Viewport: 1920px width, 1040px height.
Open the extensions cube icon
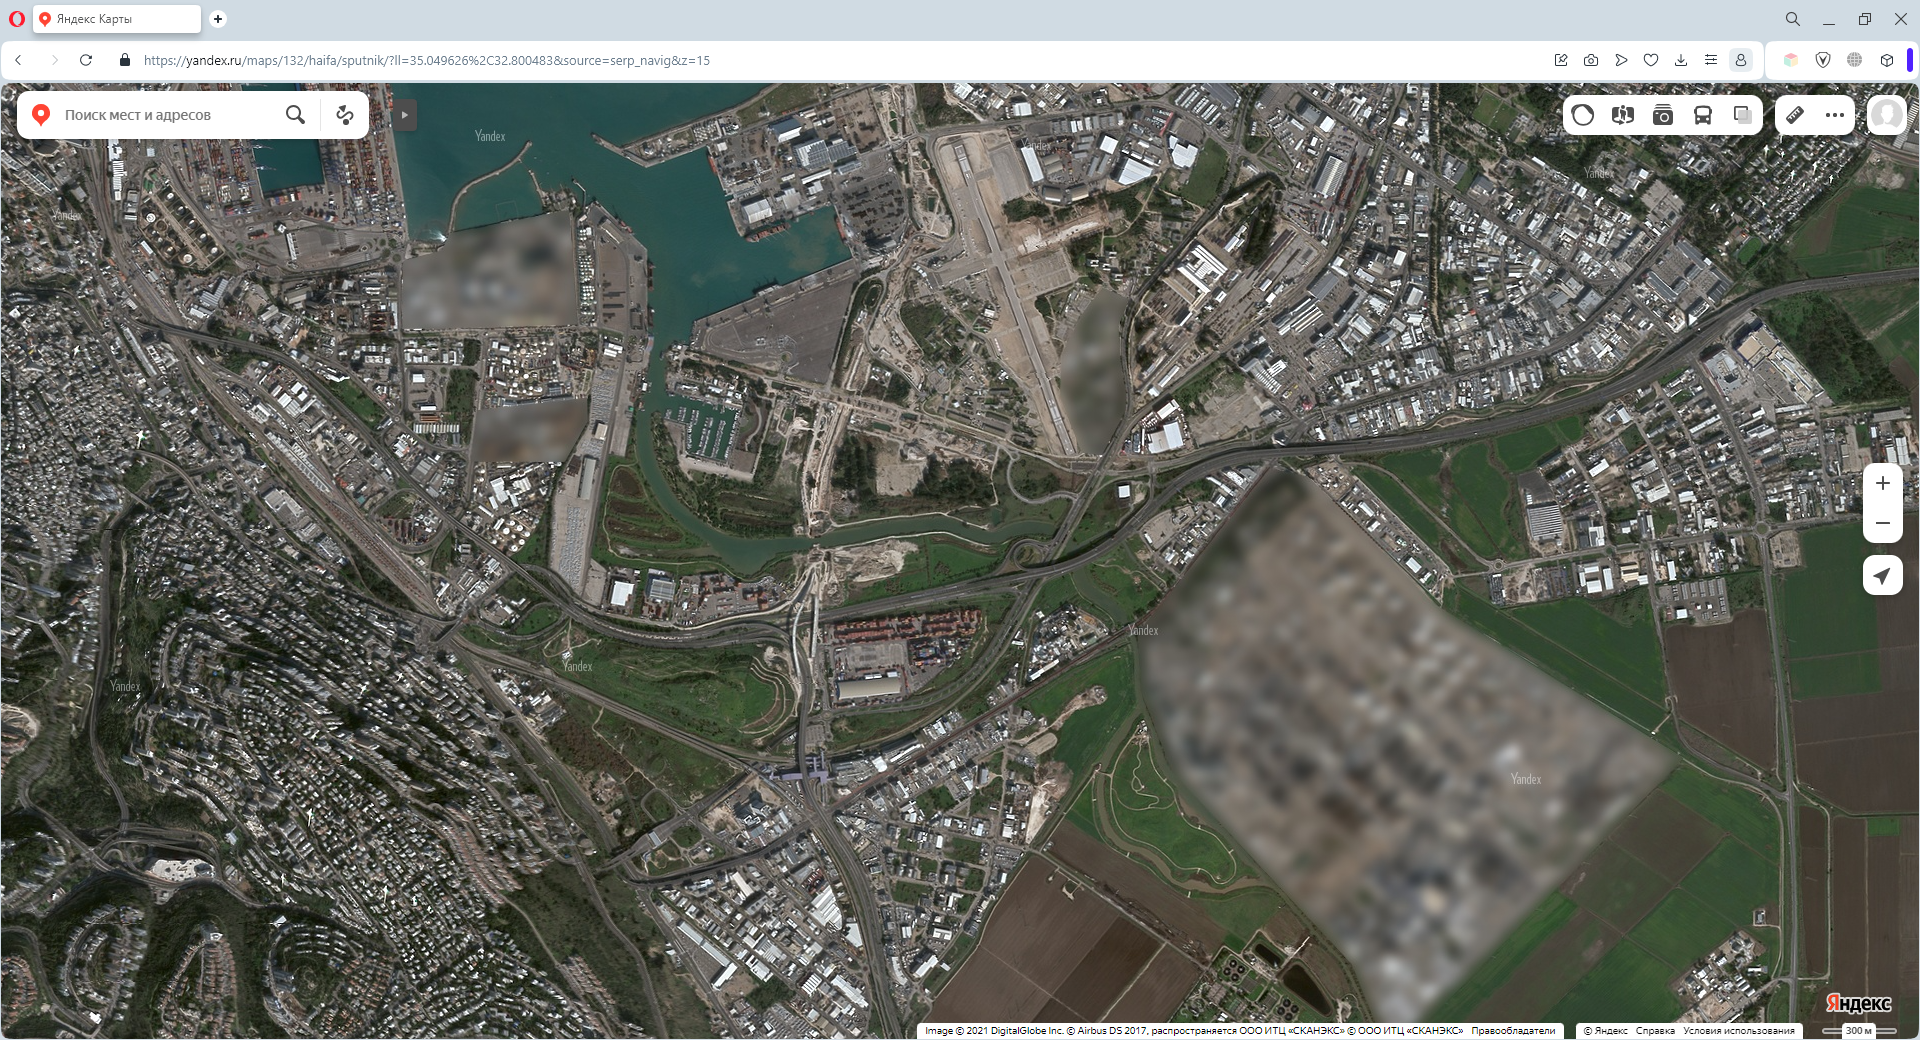(x=1887, y=60)
